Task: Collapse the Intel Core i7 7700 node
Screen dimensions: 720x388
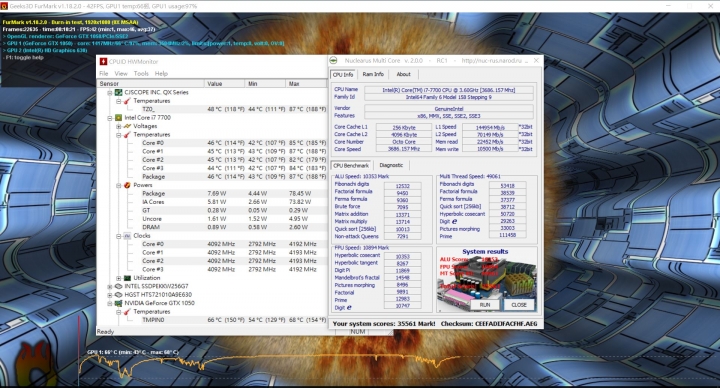Action: tap(110, 118)
